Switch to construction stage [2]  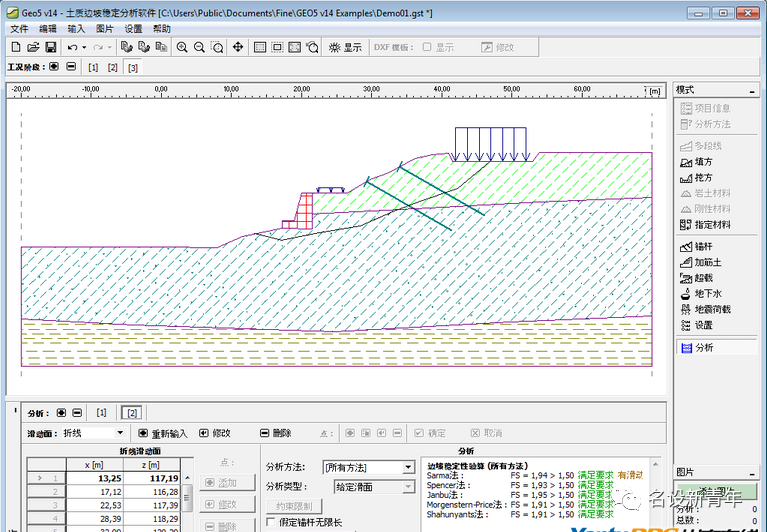(x=113, y=67)
